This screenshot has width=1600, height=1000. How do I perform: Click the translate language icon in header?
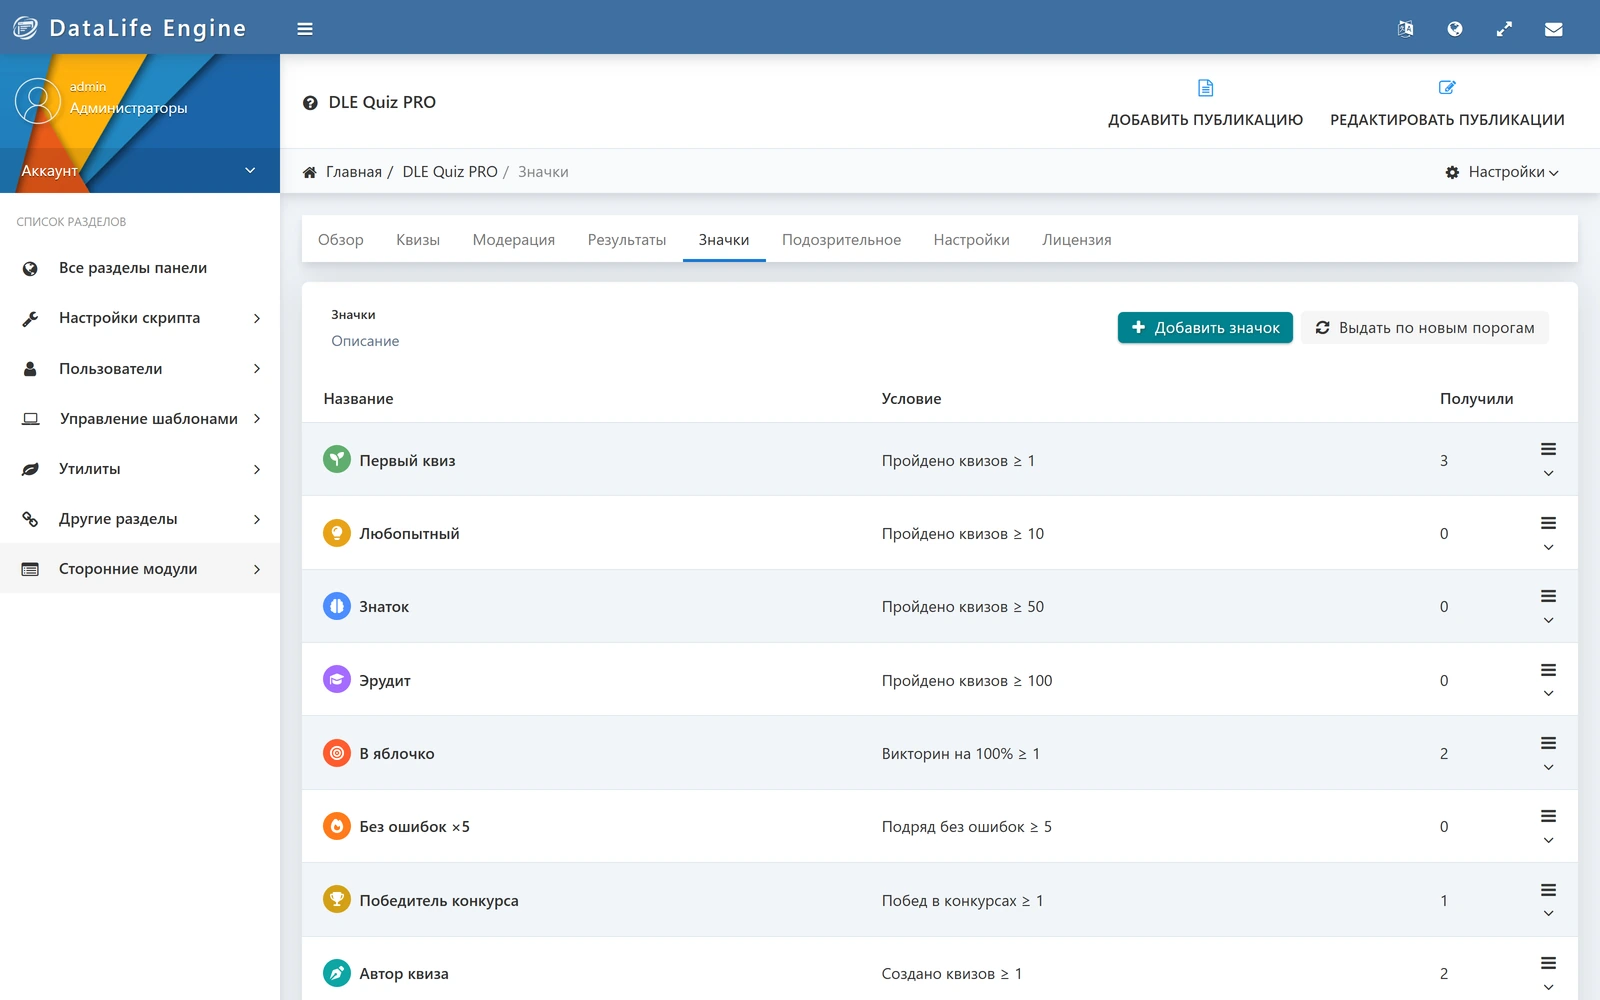(x=1405, y=29)
